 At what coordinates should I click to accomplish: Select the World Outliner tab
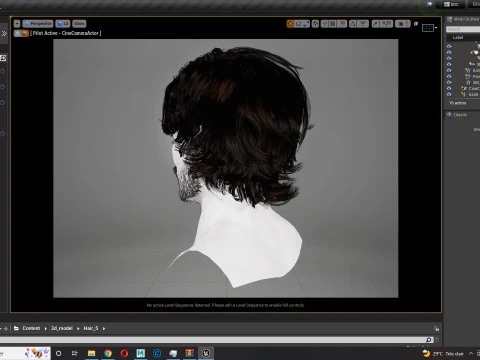463,19
